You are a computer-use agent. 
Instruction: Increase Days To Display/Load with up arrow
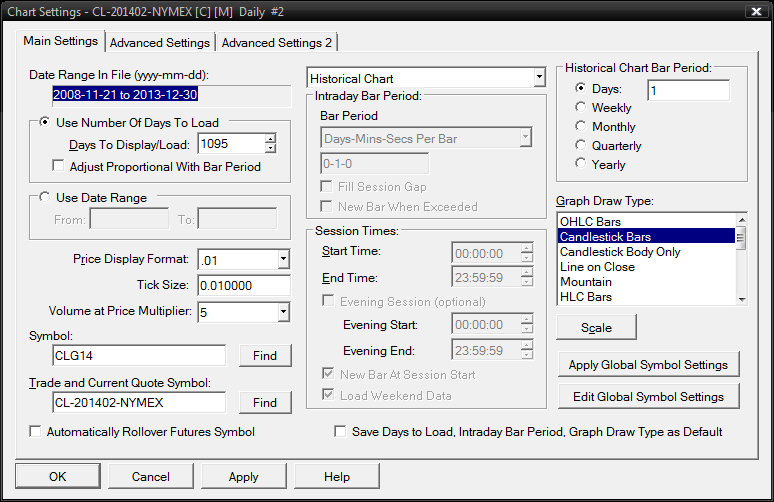click(270, 139)
